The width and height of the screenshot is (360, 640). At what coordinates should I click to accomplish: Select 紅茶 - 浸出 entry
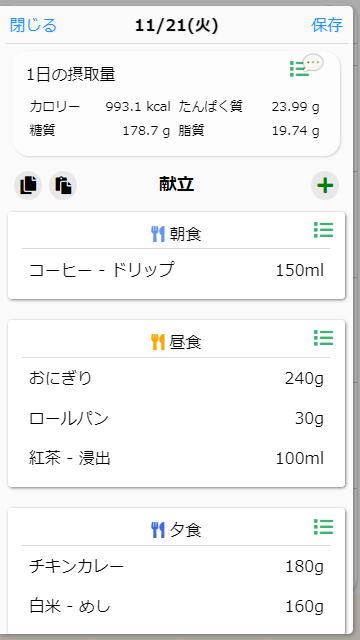tap(176, 459)
